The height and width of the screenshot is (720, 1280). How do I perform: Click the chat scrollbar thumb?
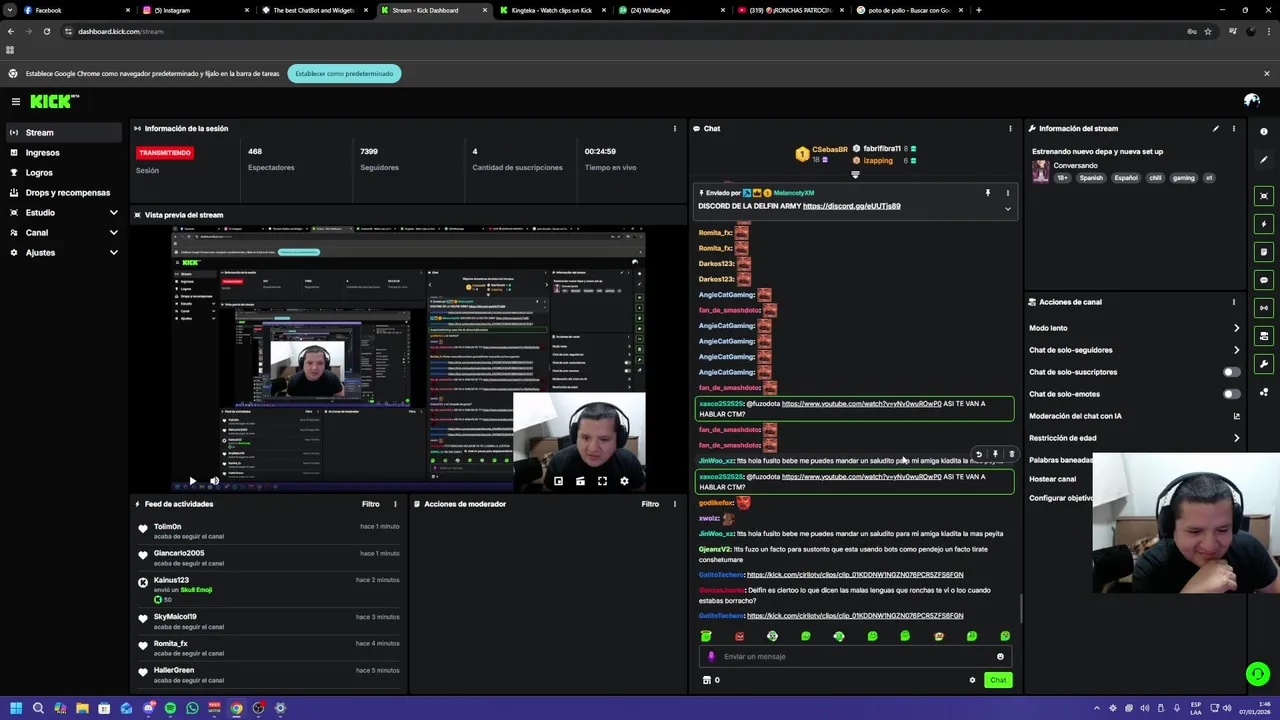(1021, 607)
